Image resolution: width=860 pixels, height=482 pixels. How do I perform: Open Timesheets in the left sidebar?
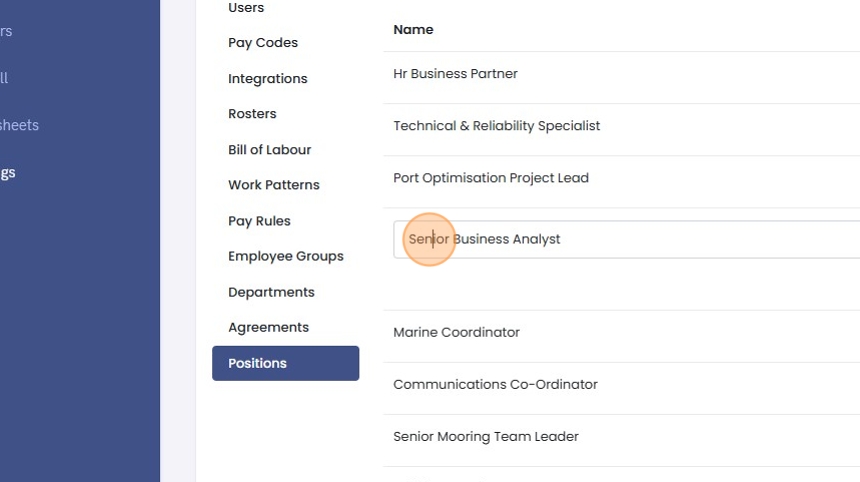tap(18, 125)
